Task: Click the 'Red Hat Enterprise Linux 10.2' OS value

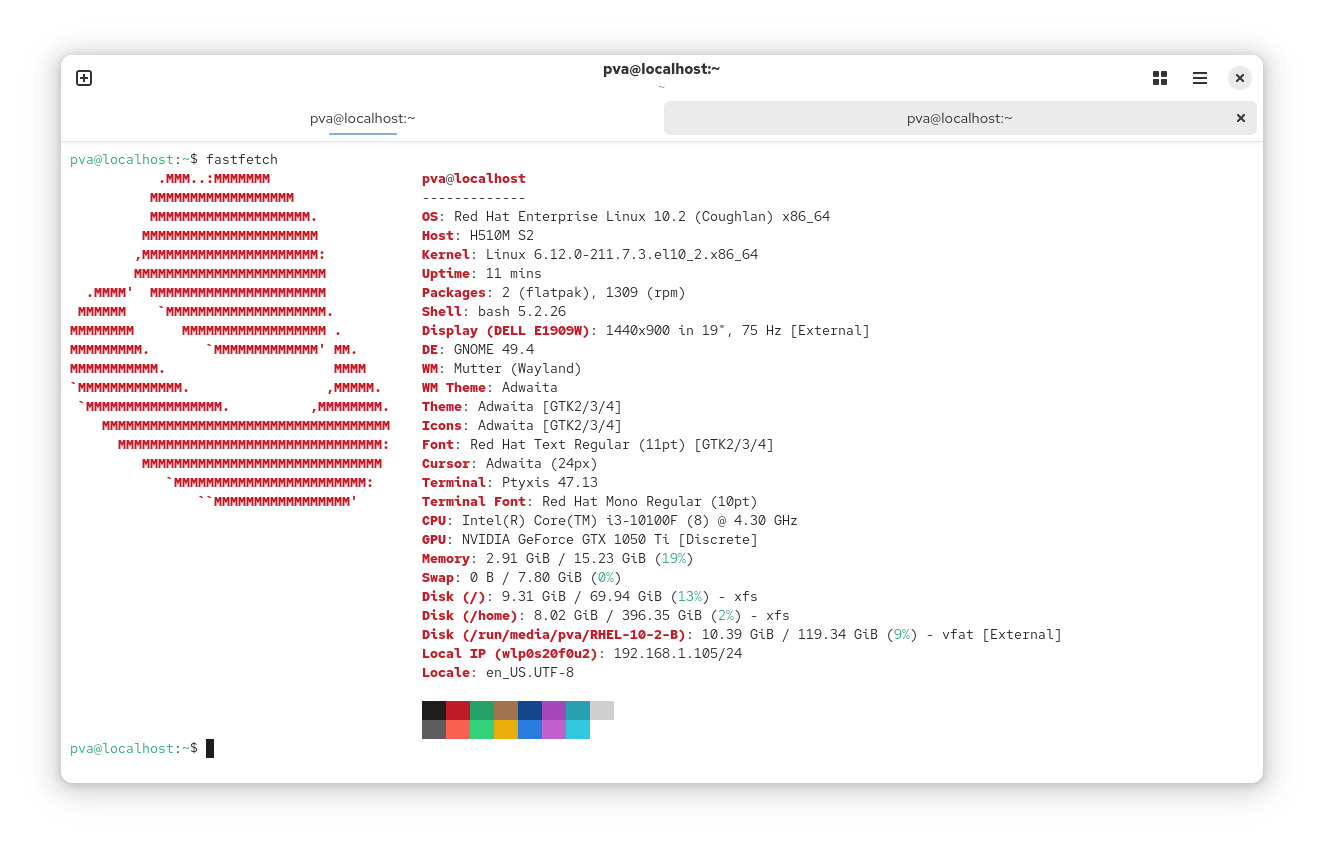Action: tap(570, 216)
